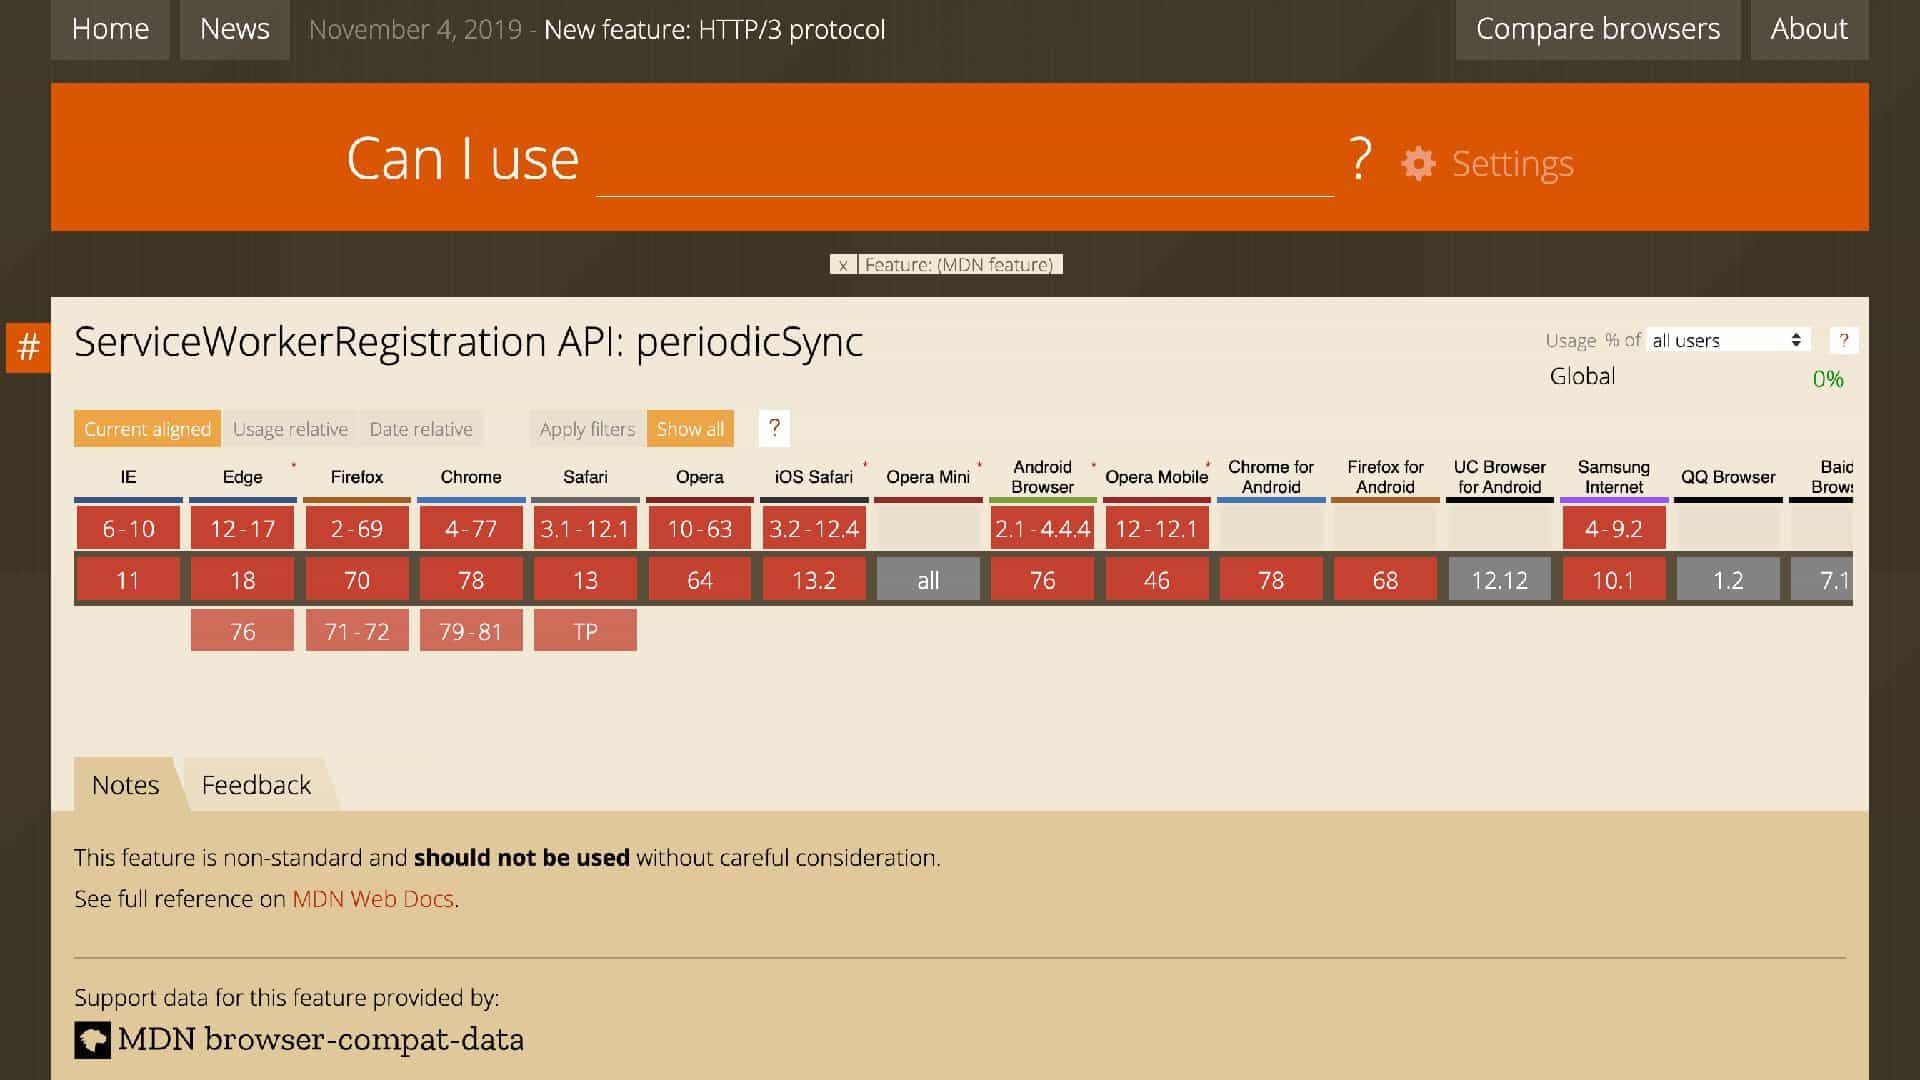Follow the MDN Web Docs link

pyautogui.click(x=373, y=899)
